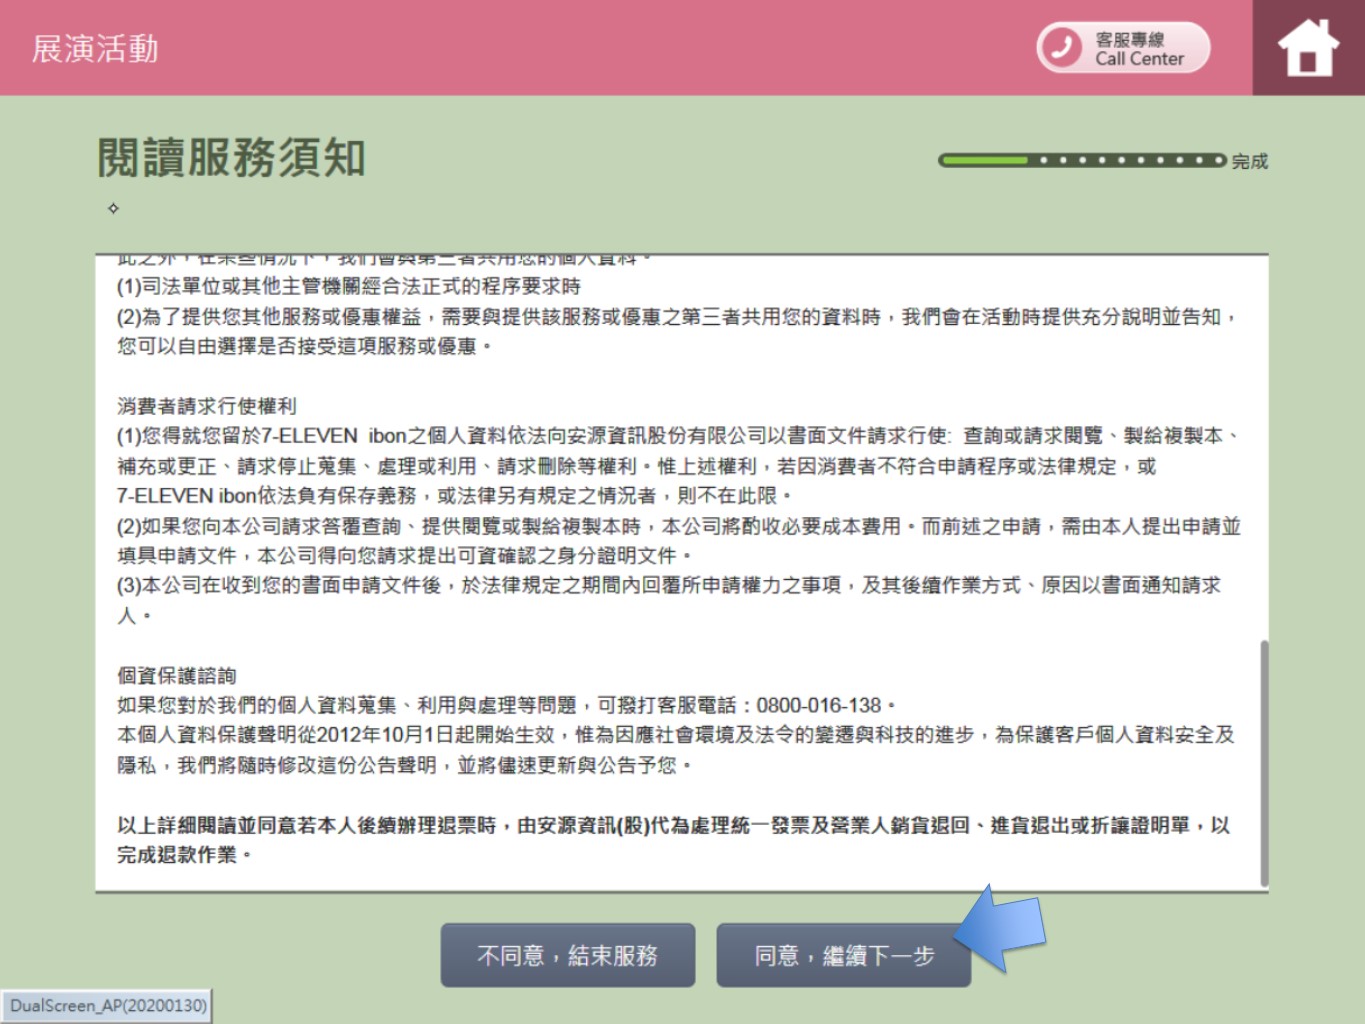Viewport: 1365px width, 1024px height.
Task: Click the small diamond symbol under the heading
Action: click(113, 208)
